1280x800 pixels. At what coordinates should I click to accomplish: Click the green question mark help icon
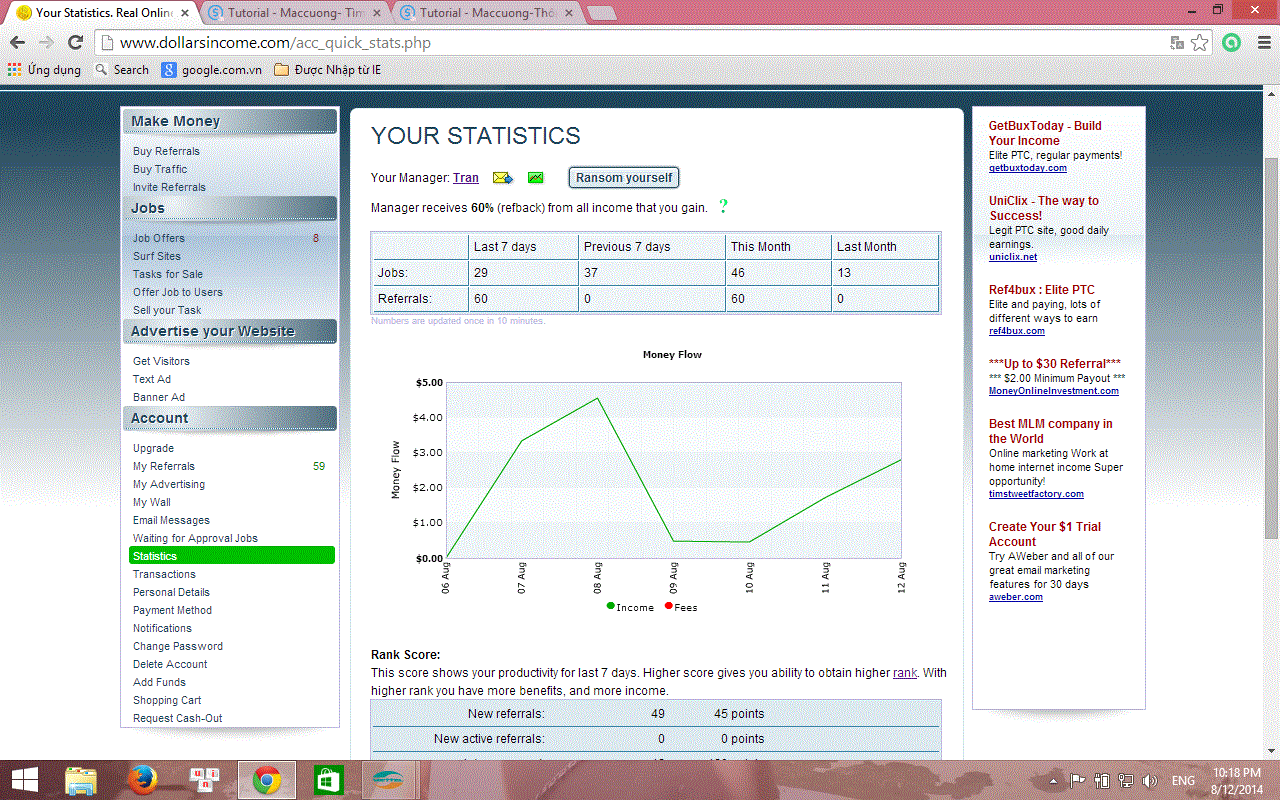(723, 207)
